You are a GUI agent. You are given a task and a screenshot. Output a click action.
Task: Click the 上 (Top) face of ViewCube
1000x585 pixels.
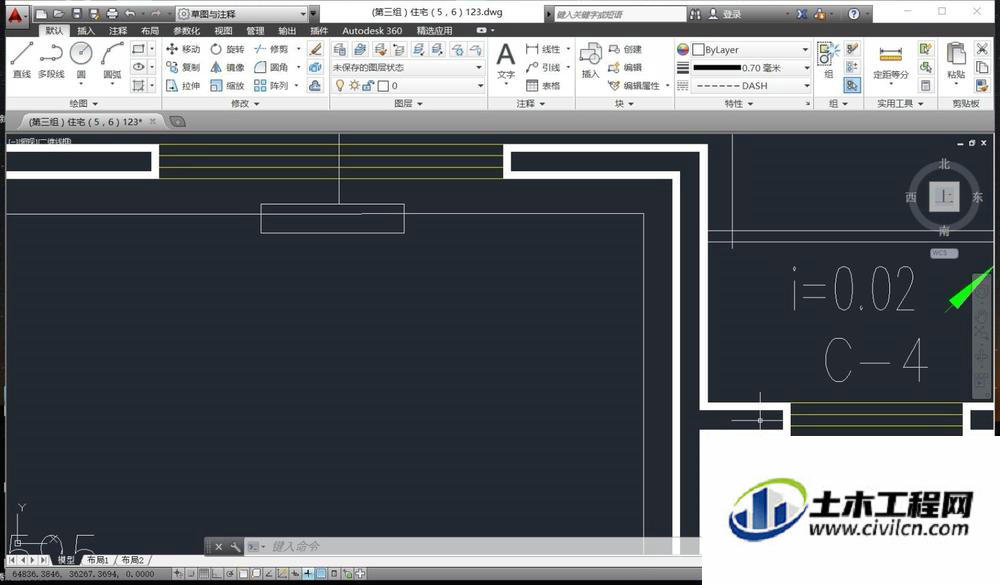[x=944, y=196]
